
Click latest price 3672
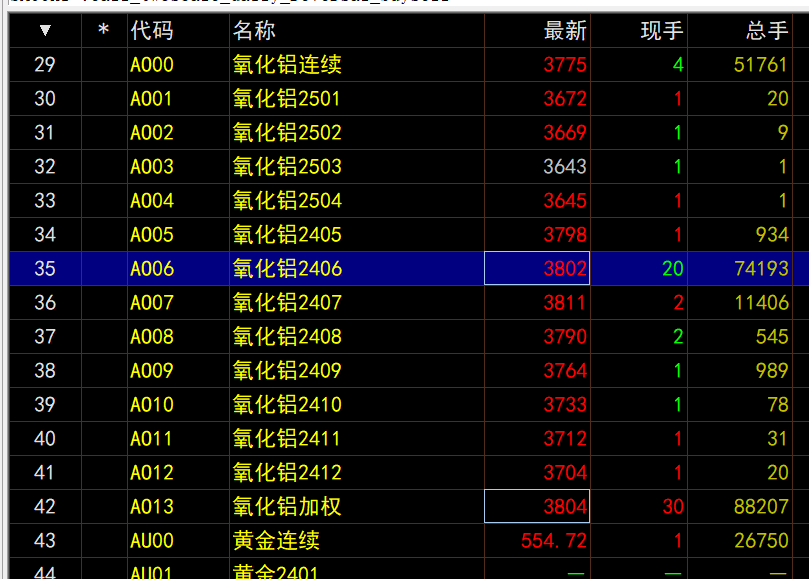click(x=565, y=99)
